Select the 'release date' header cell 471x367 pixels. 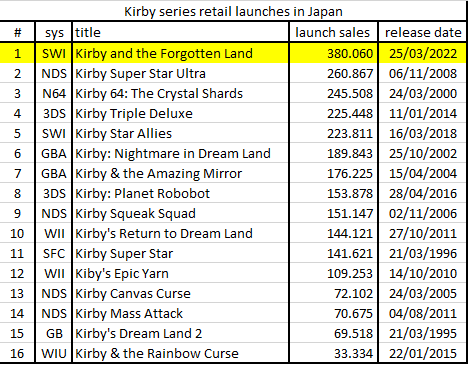(423, 32)
